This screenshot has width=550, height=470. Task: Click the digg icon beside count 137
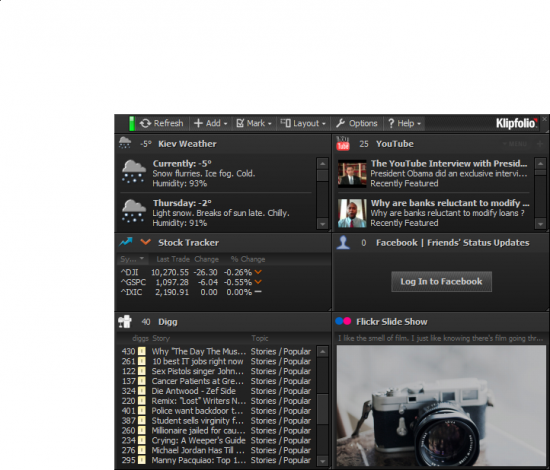click(x=142, y=381)
